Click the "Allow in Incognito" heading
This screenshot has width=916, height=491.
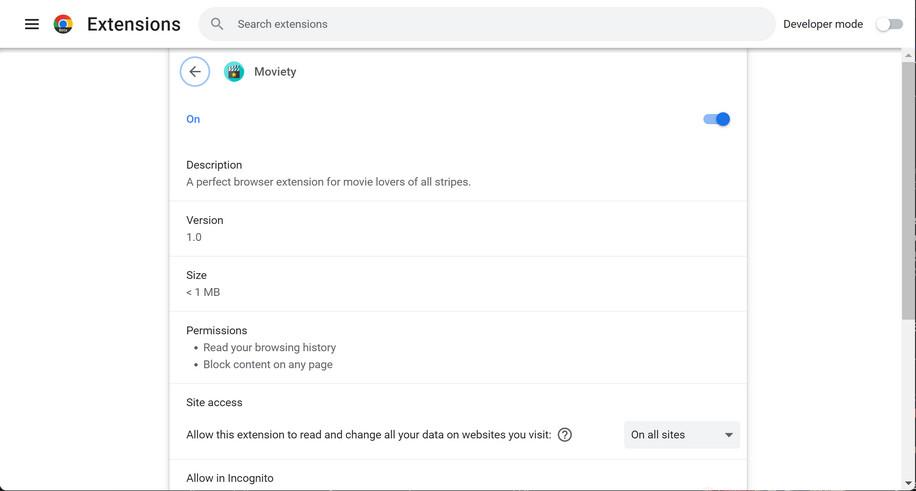pyautogui.click(x=230, y=478)
